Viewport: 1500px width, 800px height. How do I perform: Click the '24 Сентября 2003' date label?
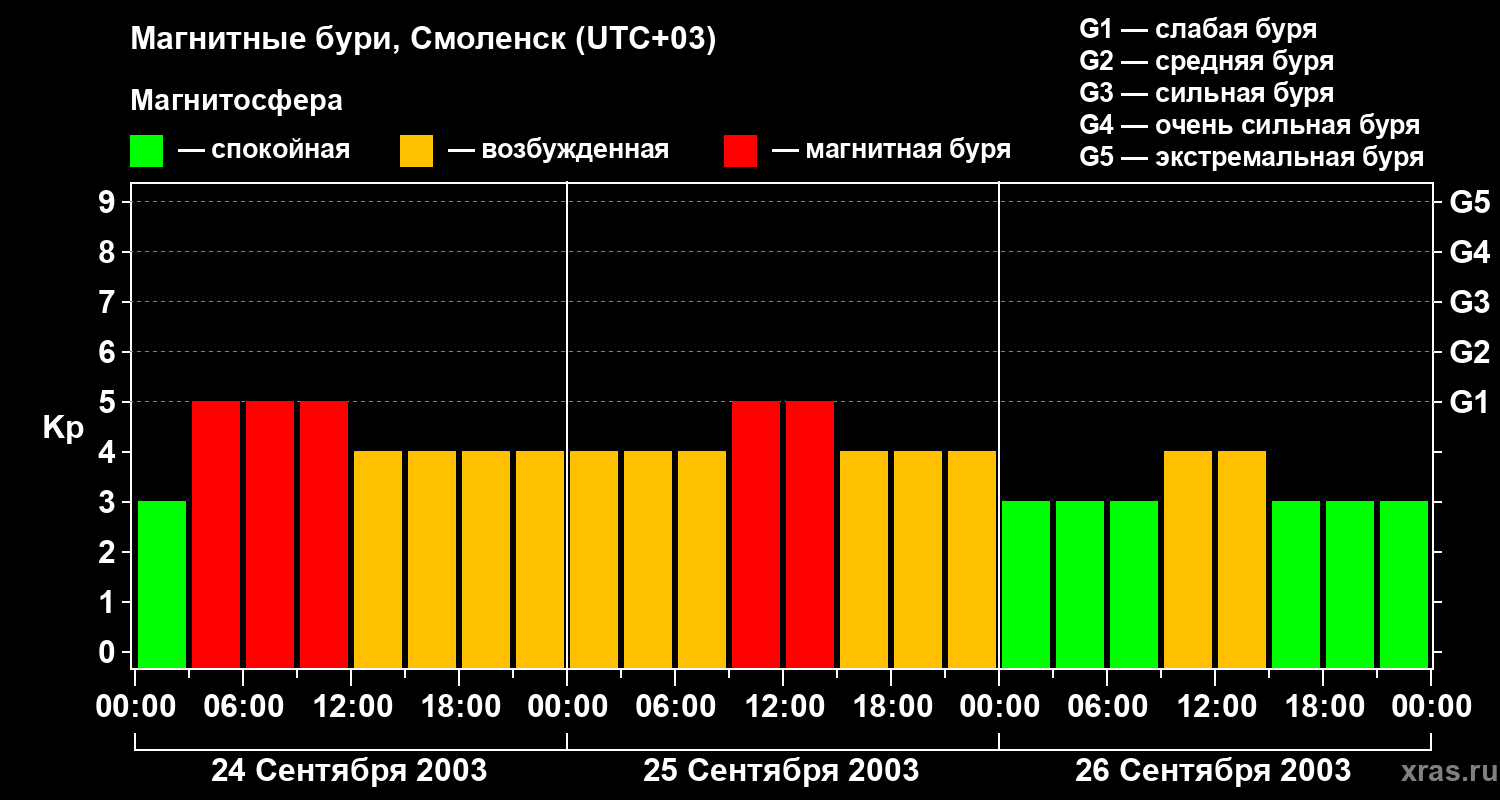[349, 771]
